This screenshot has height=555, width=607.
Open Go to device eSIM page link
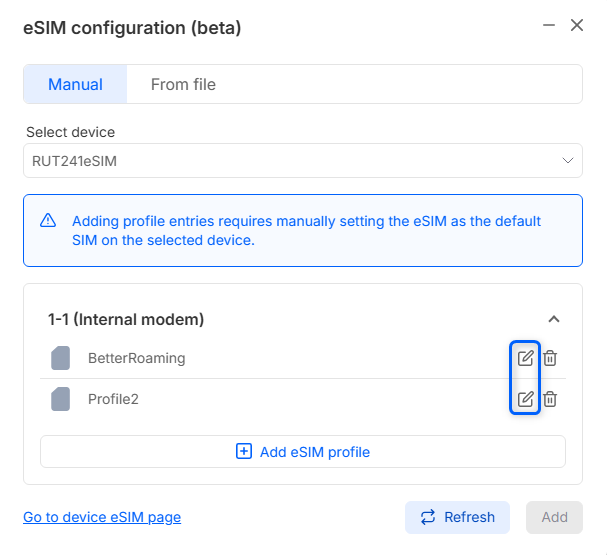pyautogui.click(x=102, y=517)
